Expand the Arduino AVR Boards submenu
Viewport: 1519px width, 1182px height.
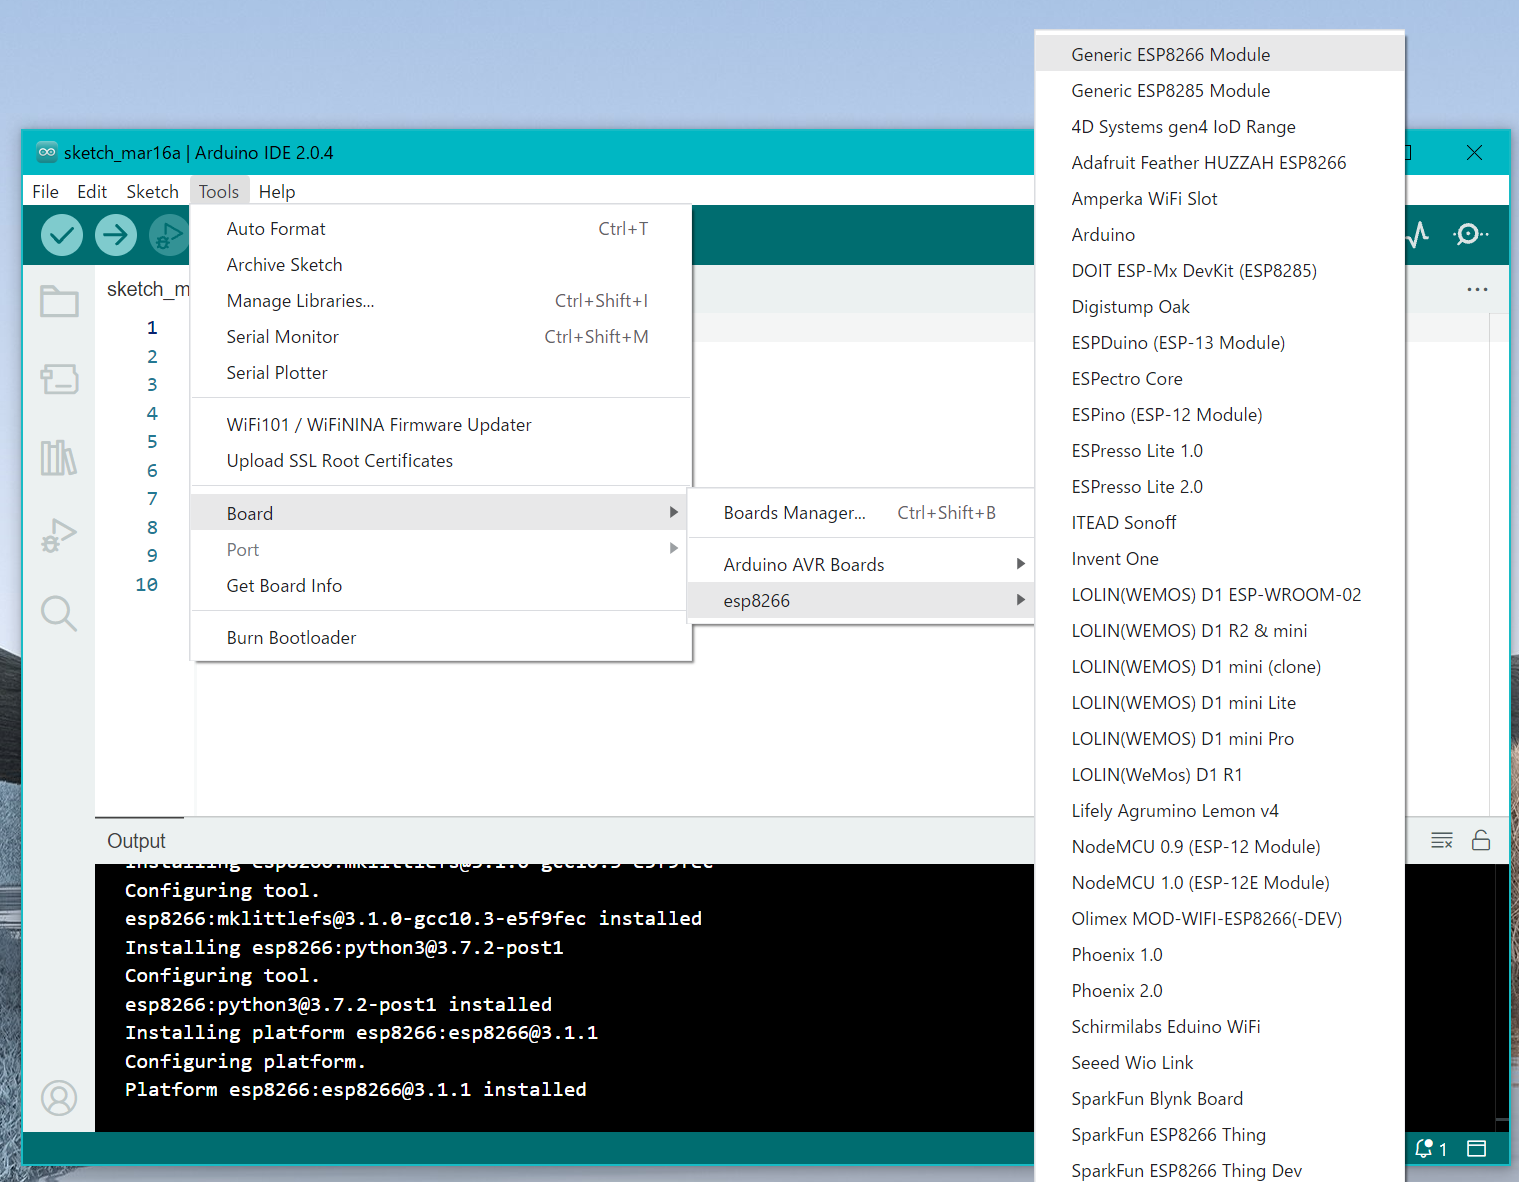[803, 563]
